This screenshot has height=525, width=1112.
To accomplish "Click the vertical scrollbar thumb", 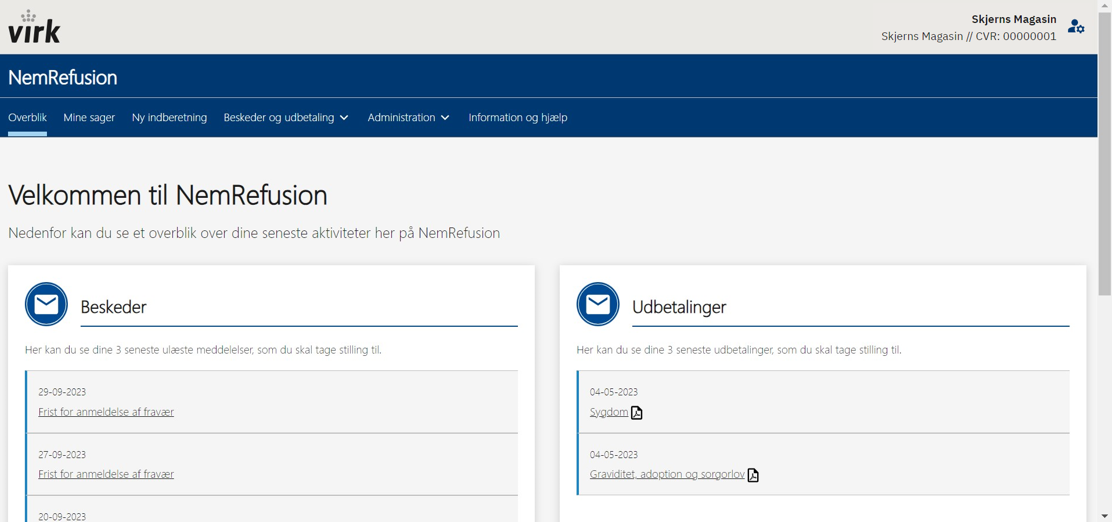I will tap(1104, 150).
